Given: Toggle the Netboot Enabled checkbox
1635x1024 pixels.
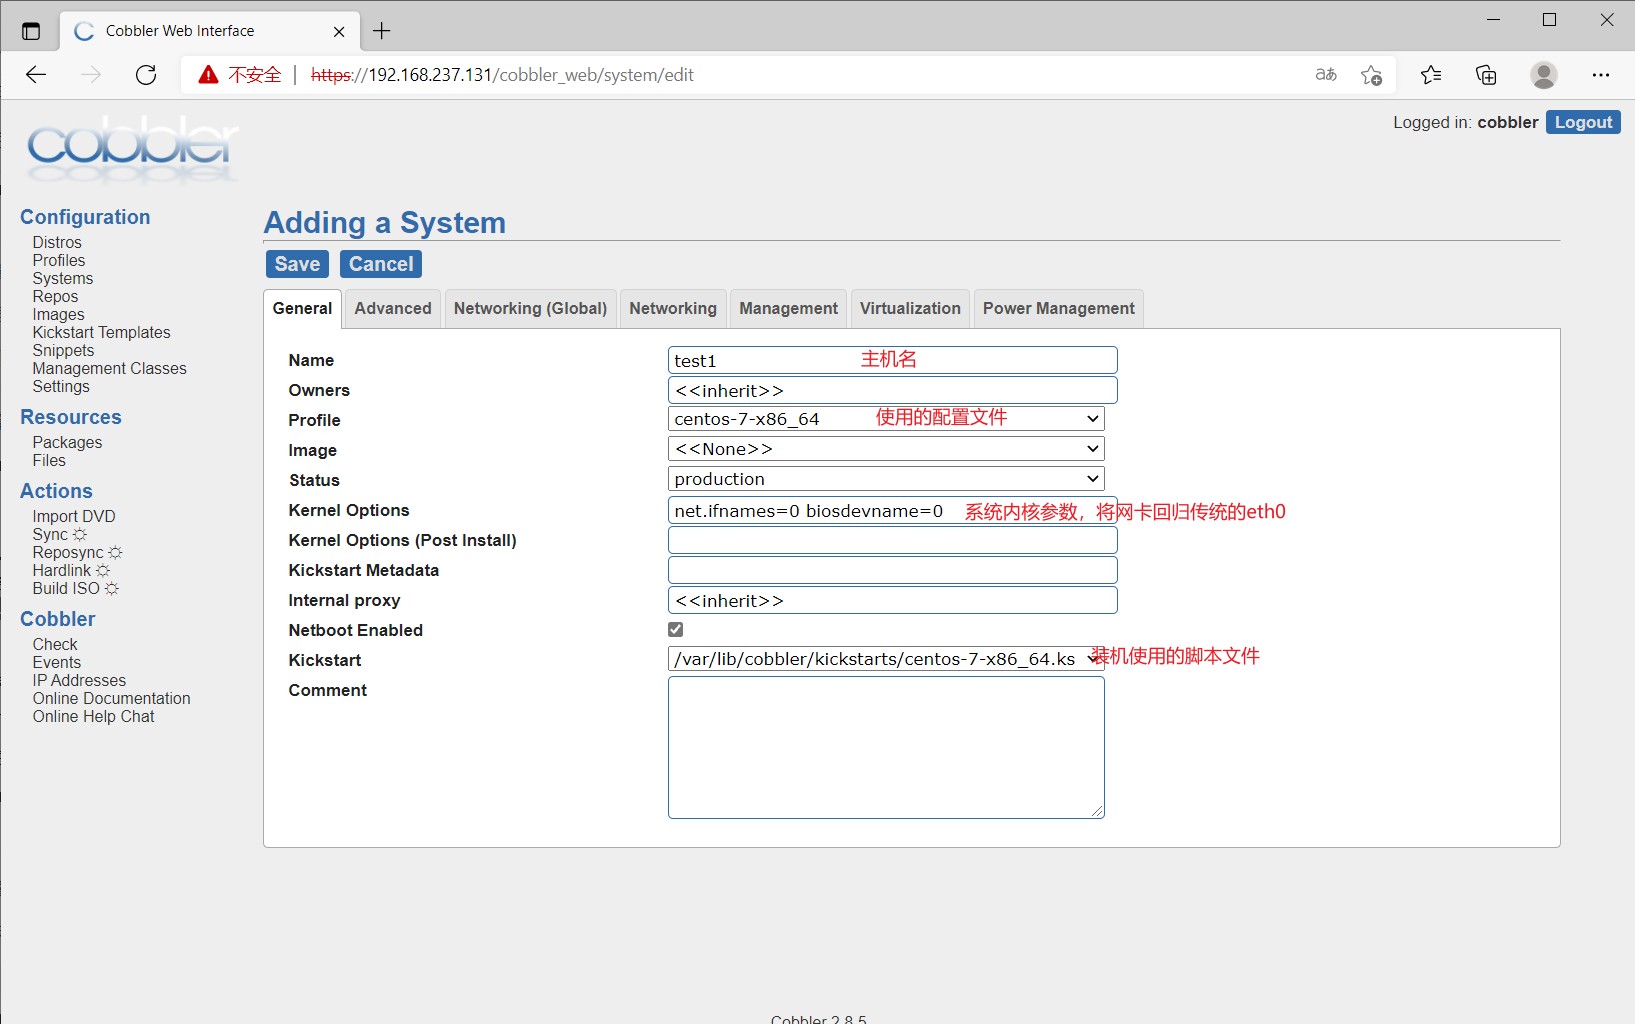Looking at the screenshot, I should [x=676, y=630].
